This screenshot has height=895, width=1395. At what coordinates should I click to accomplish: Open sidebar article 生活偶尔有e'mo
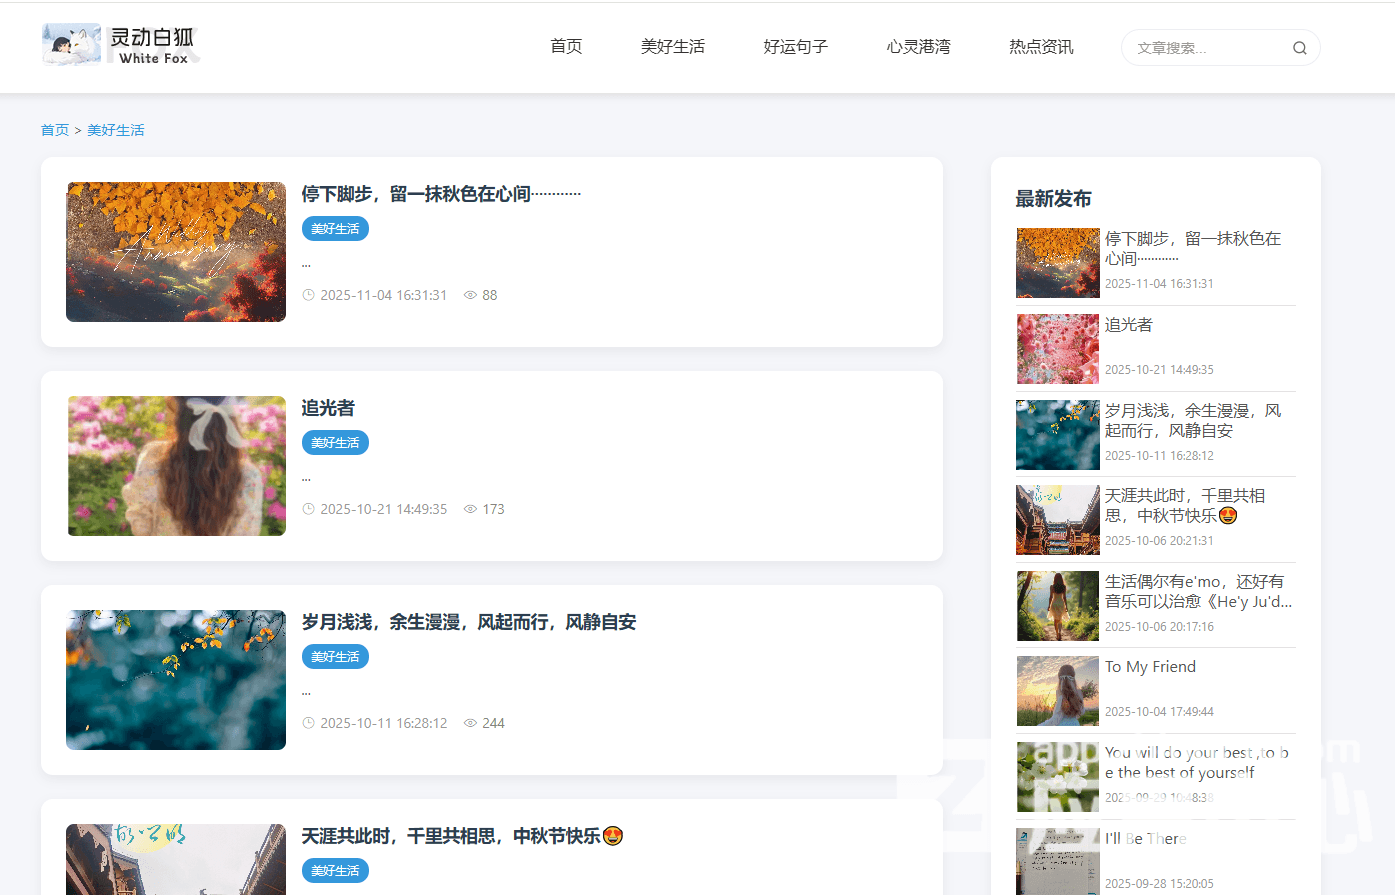(x=1197, y=591)
